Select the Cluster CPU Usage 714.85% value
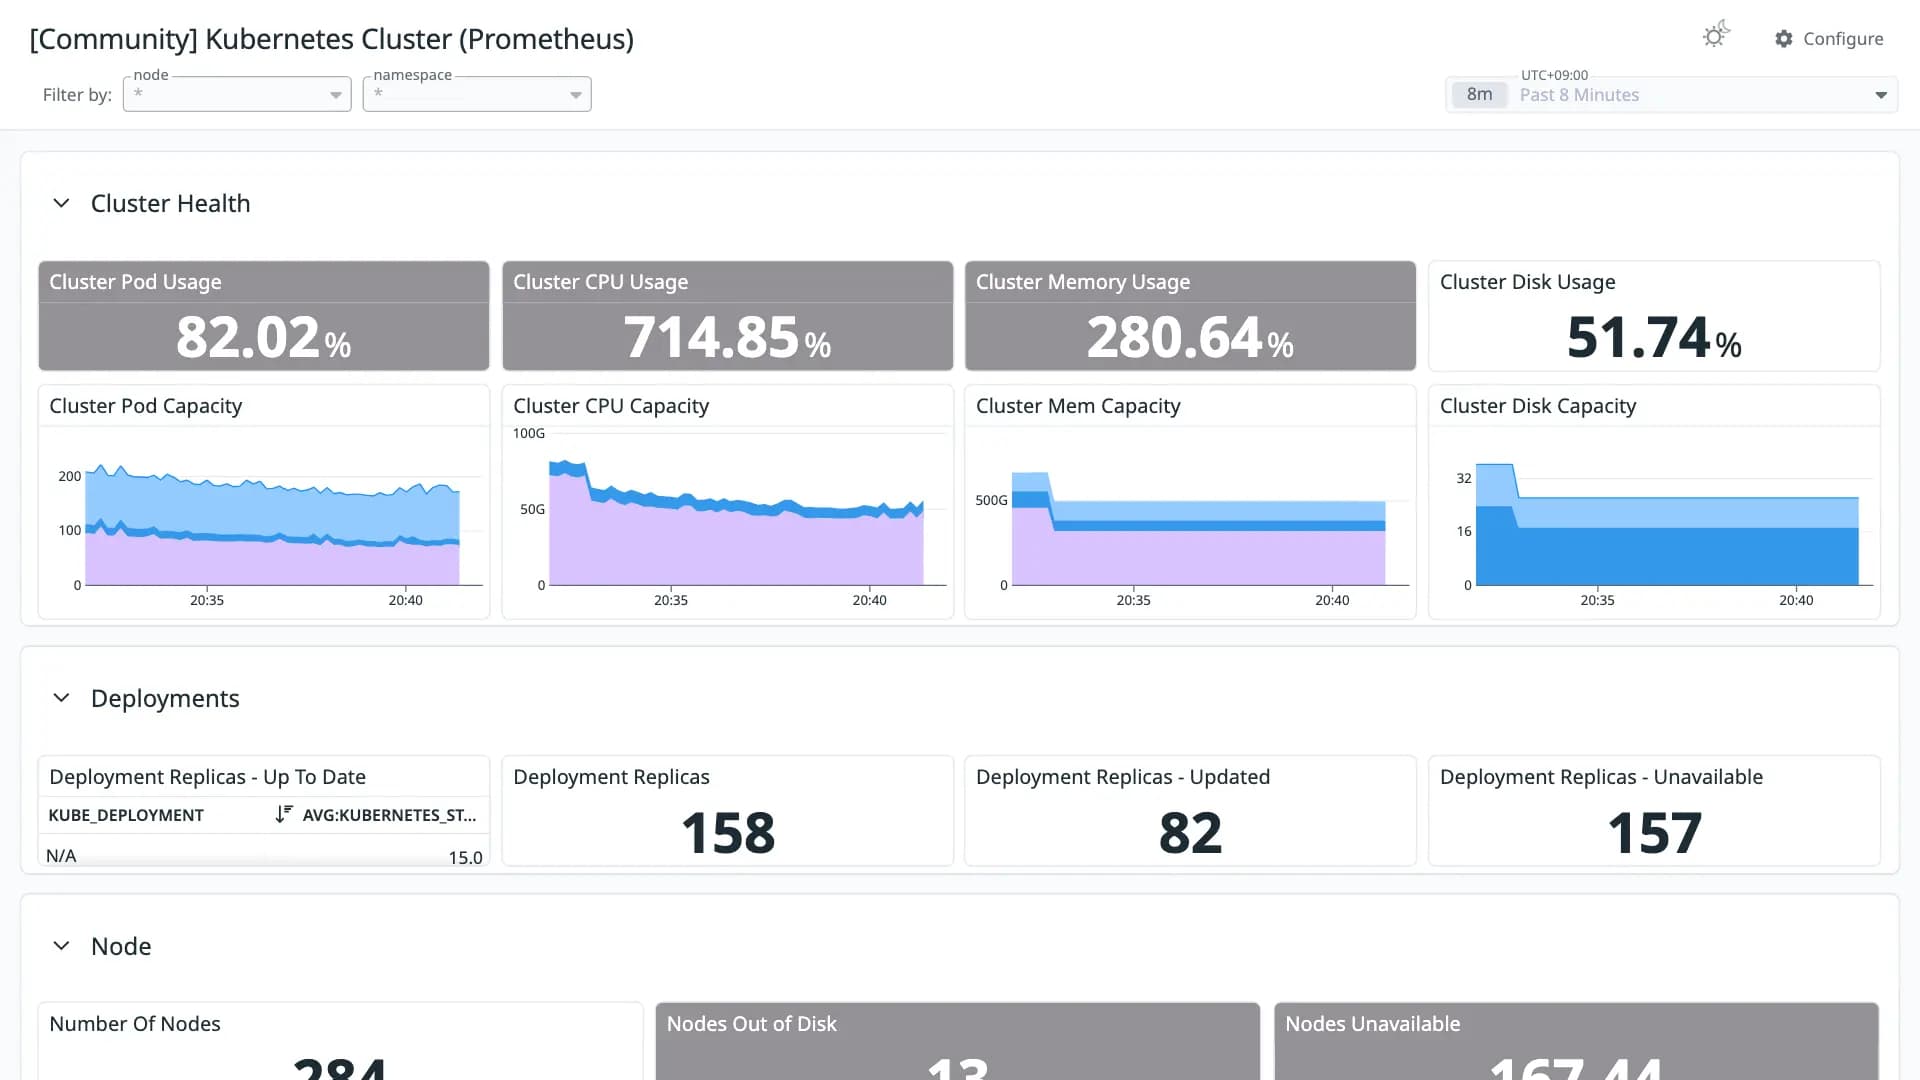Screen dimensions: 1920x1080 point(727,337)
